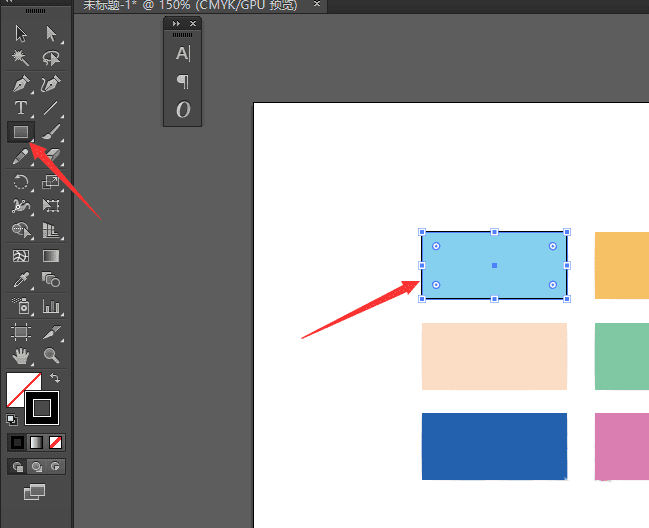This screenshot has height=528, width=649.
Task: Select the peach rectangle
Action: (494, 356)
